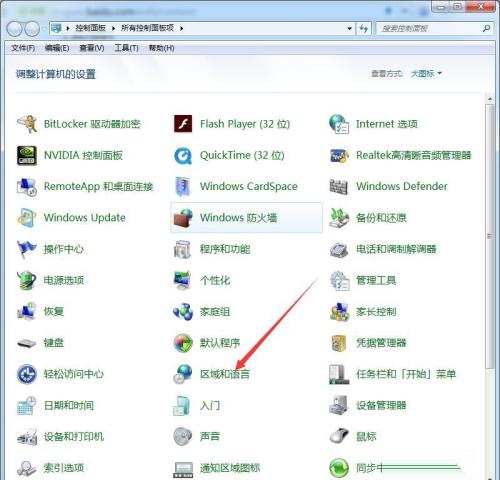Open the Flash Player (32 位) icon

[x=183, y=124]
